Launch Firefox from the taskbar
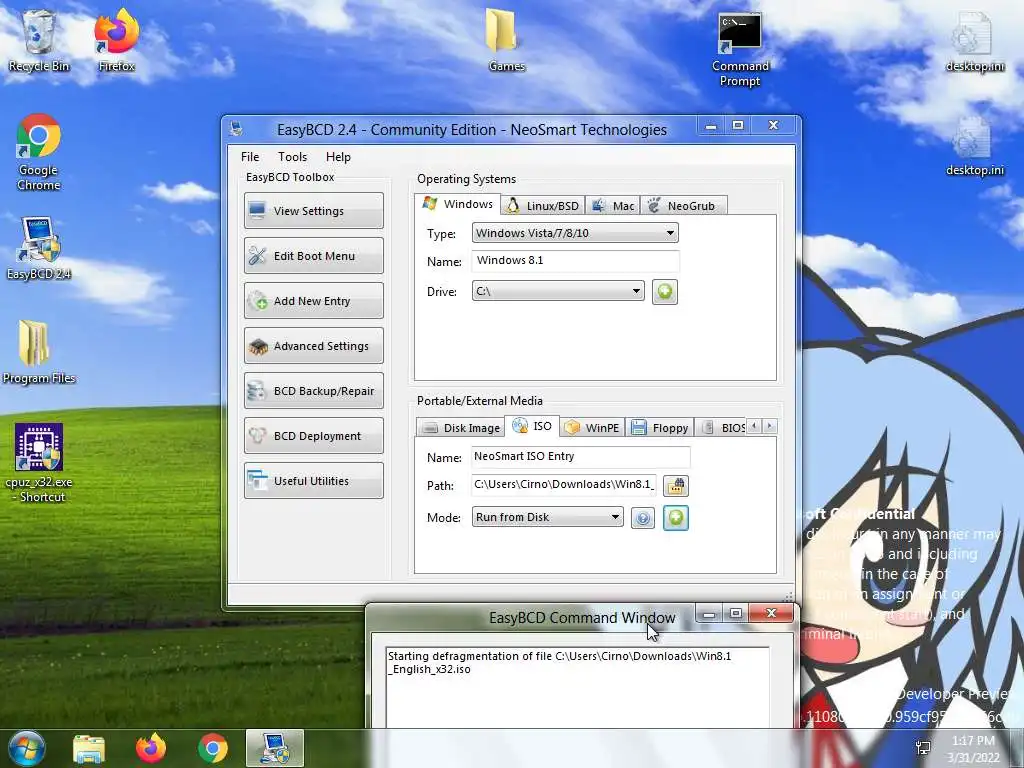This screenshot has height=768, width=1024. 151,749
